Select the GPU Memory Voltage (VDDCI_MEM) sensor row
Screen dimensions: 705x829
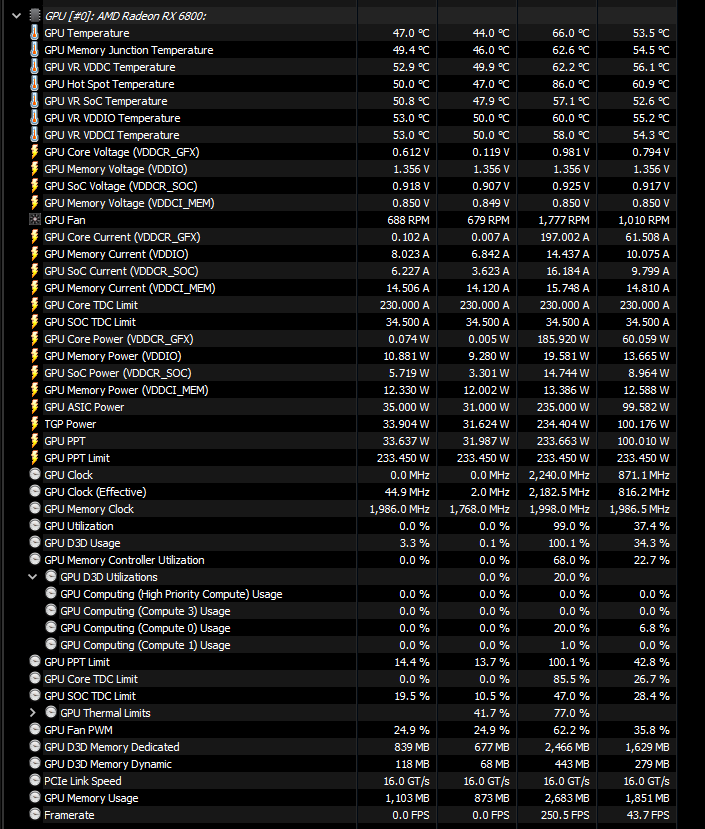[x=352, y=203]
